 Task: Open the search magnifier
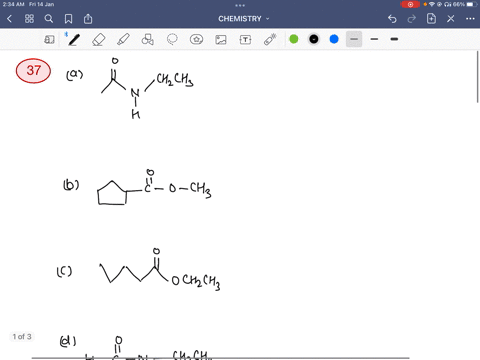pos(49,19)
